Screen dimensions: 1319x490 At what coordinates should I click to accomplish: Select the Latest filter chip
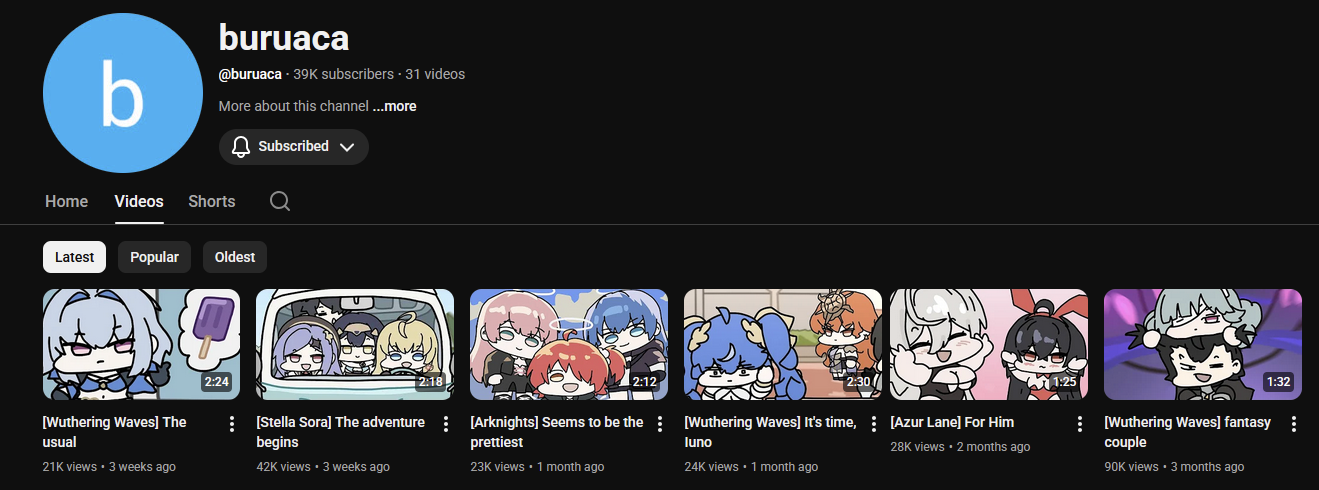click(x=74, y=257)
